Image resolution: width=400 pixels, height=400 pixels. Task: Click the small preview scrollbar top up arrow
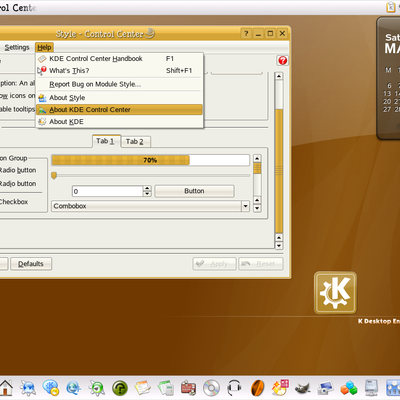pyautogui.click(x=257, y=158)
